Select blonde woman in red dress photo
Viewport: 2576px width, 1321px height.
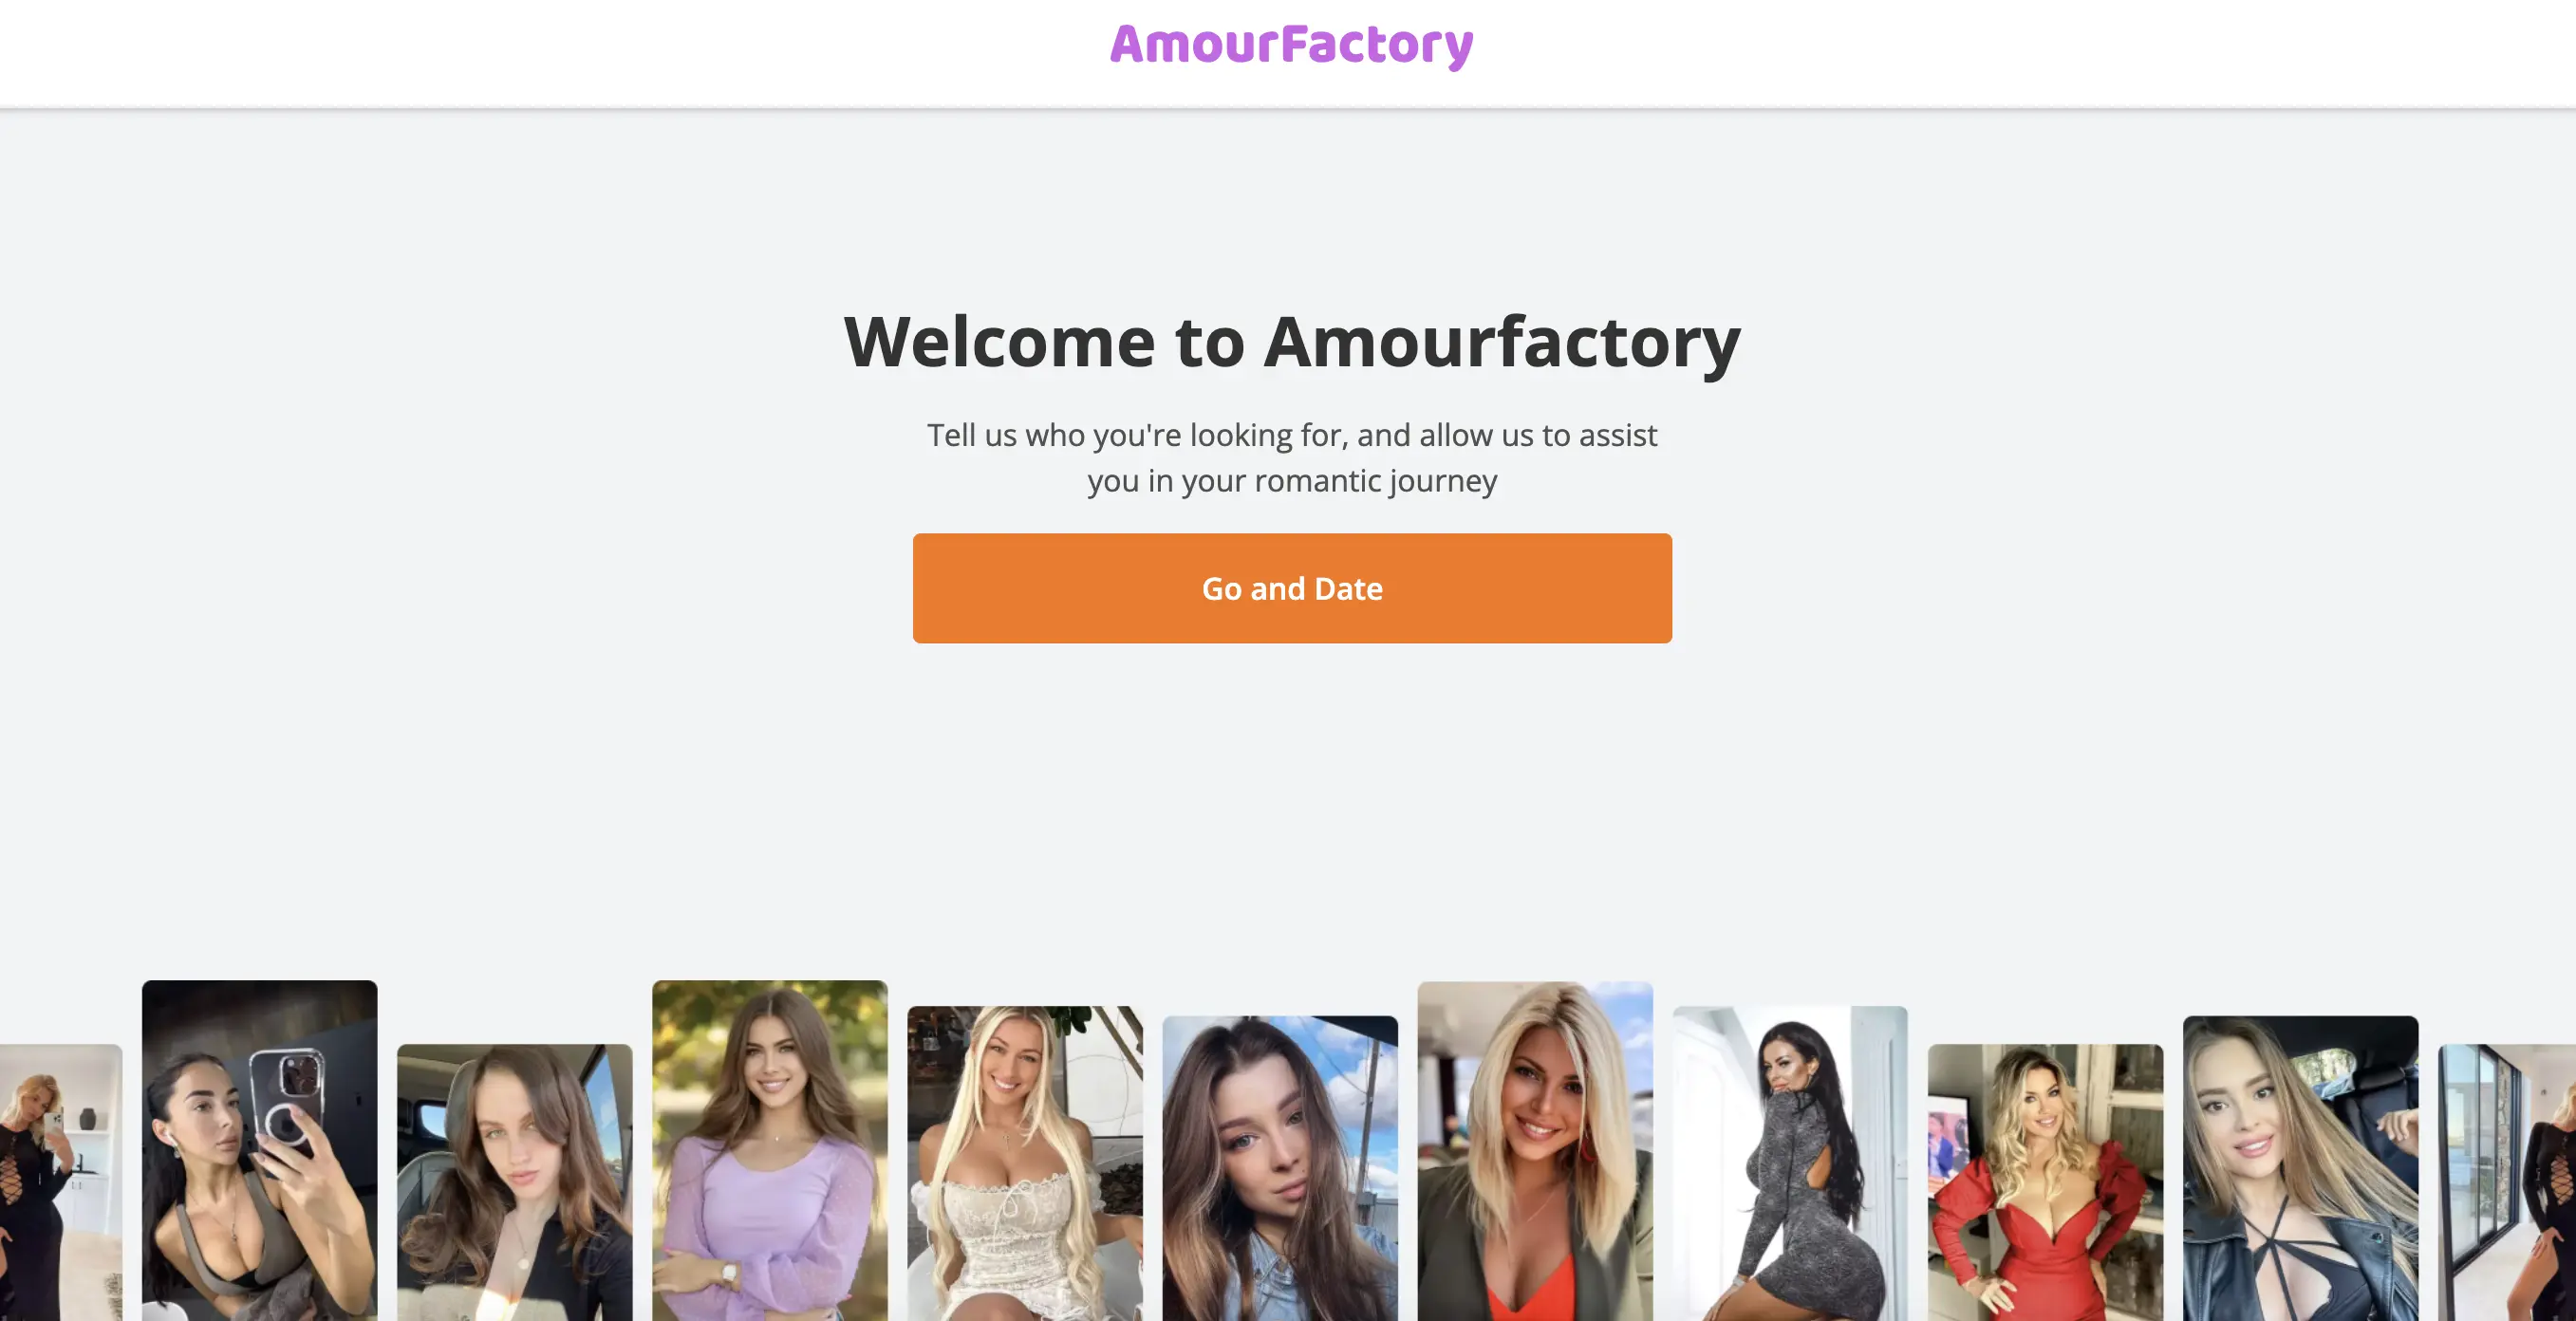pos(2045,1182)
